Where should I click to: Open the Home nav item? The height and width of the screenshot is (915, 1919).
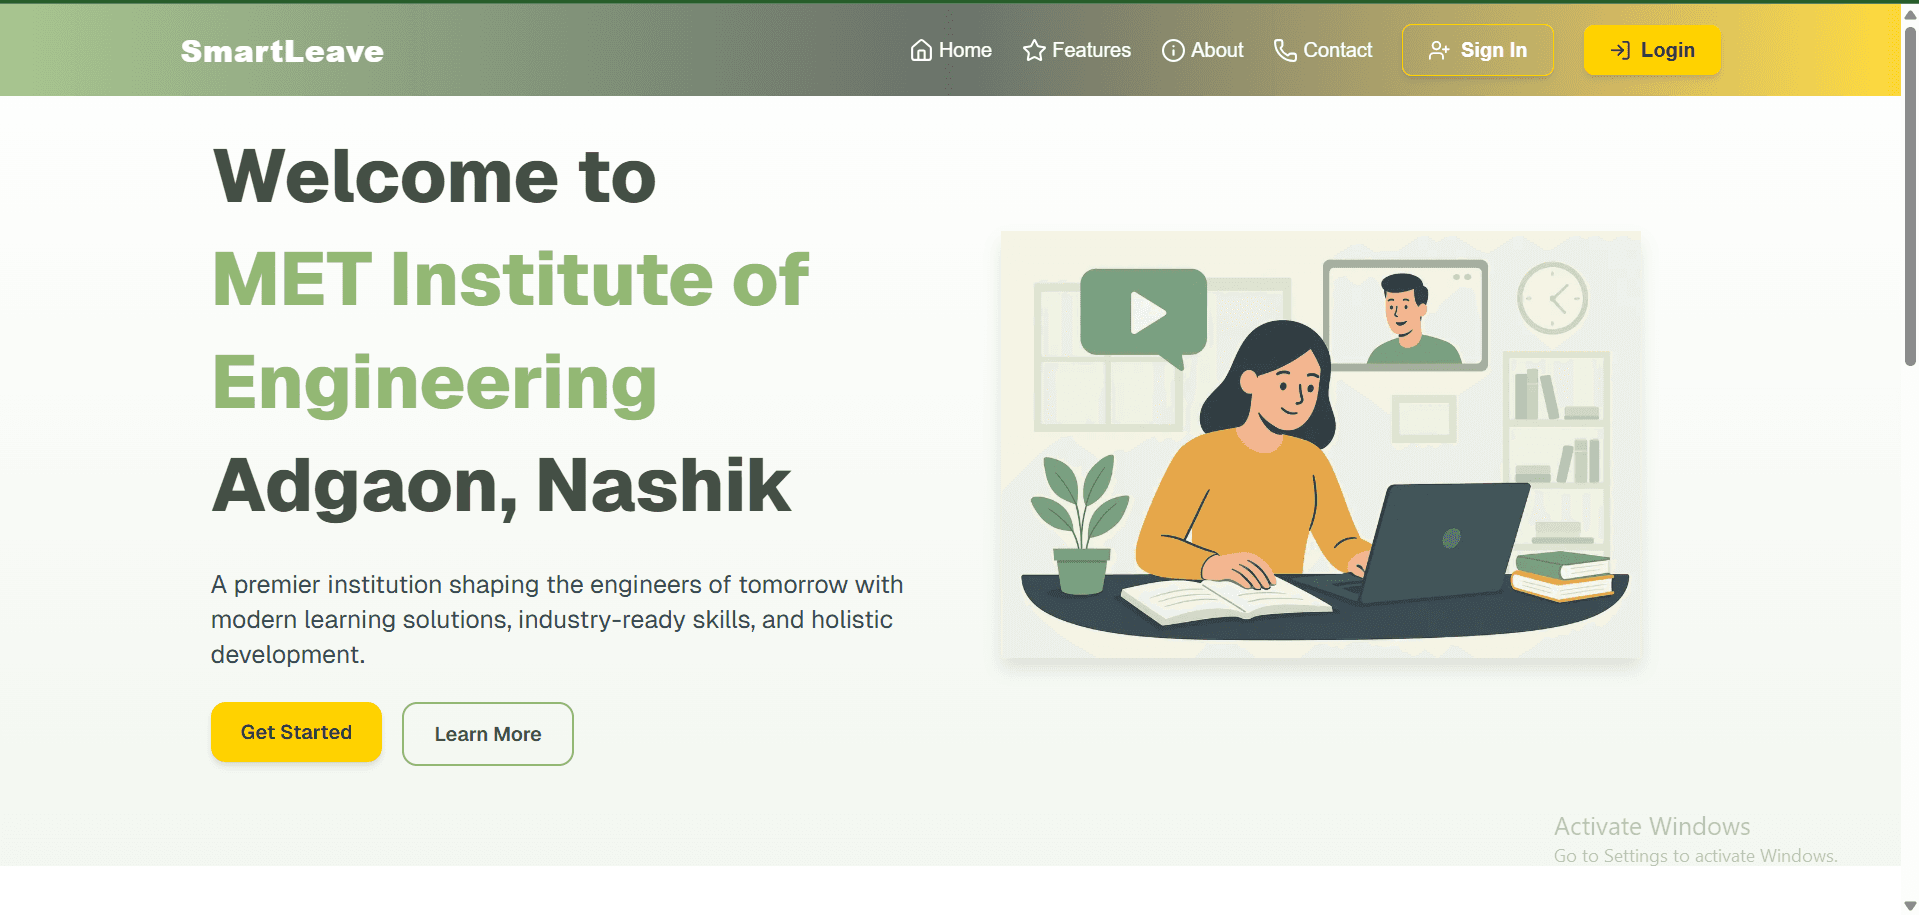pos(951,50)
